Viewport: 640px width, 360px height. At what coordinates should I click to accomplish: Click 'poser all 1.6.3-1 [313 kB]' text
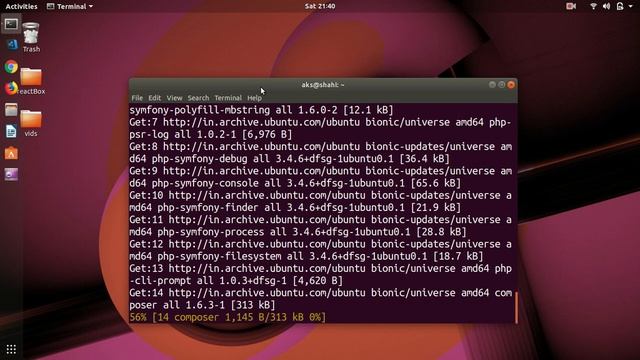[x=202, y=305]
